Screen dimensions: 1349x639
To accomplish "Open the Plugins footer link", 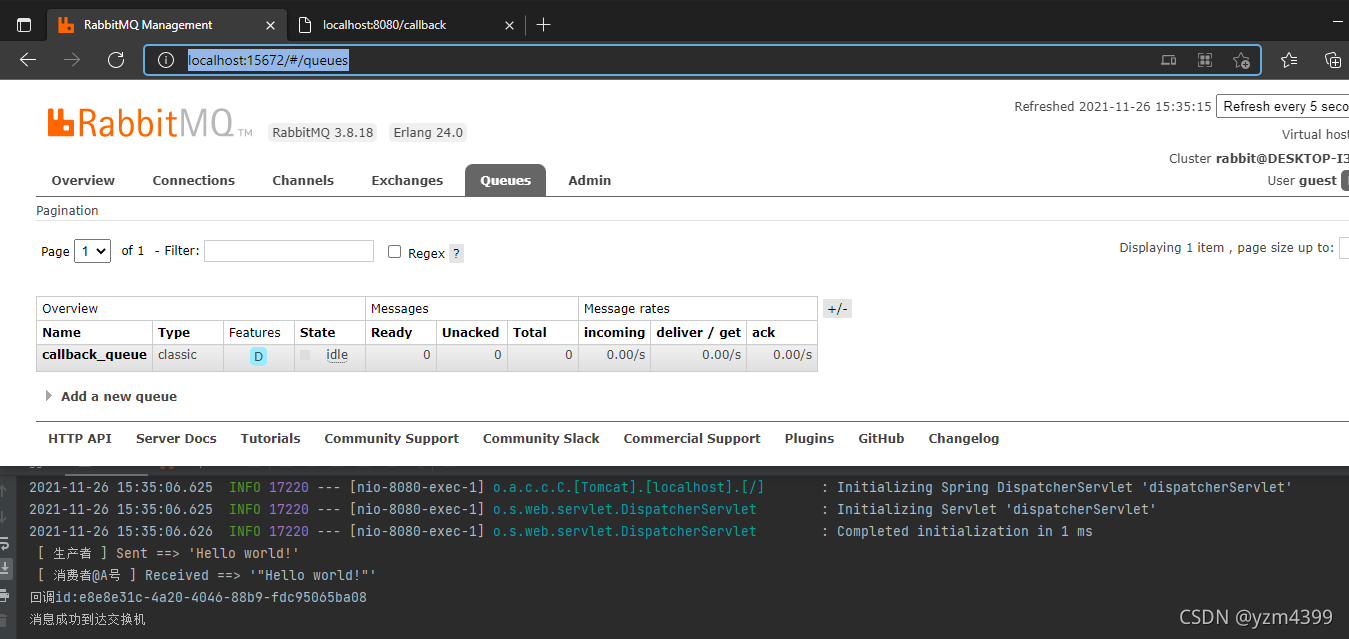I will coord(809,438).
